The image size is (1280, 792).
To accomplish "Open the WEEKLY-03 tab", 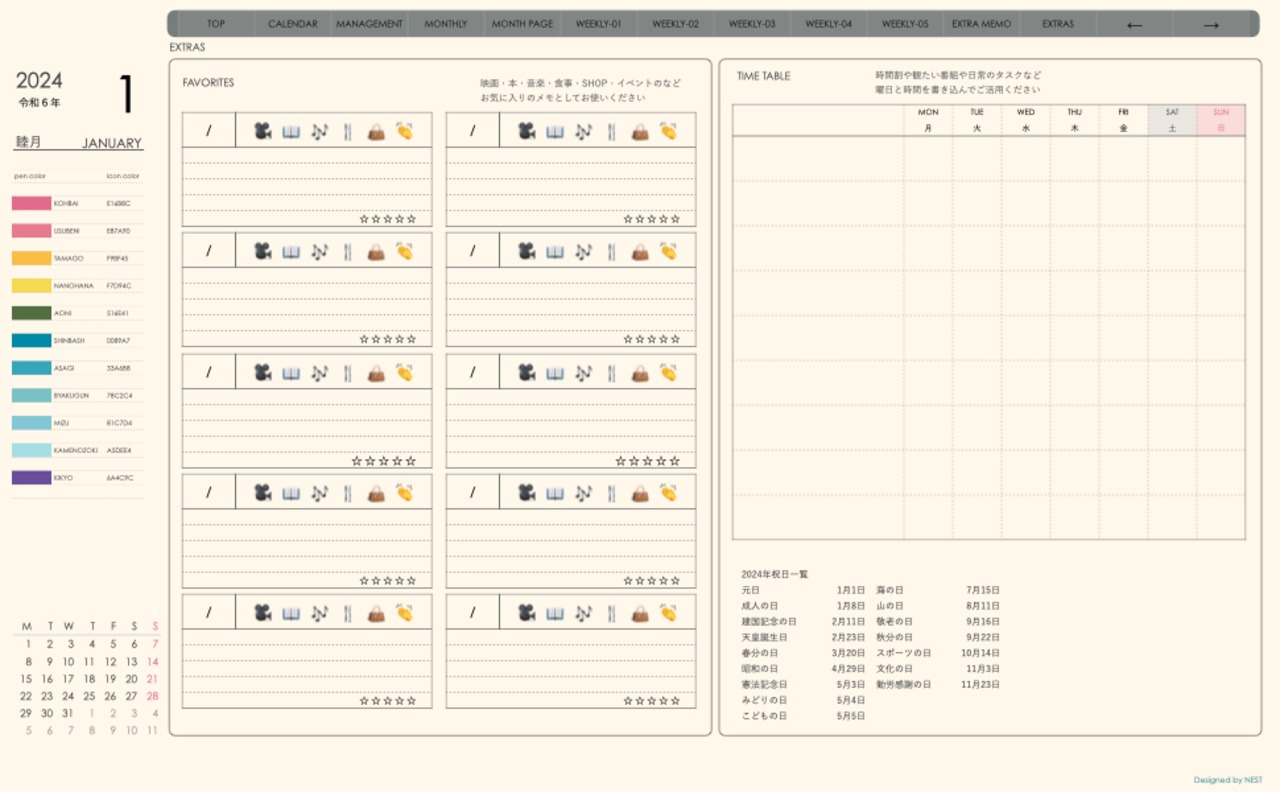I will coord(752,24).
